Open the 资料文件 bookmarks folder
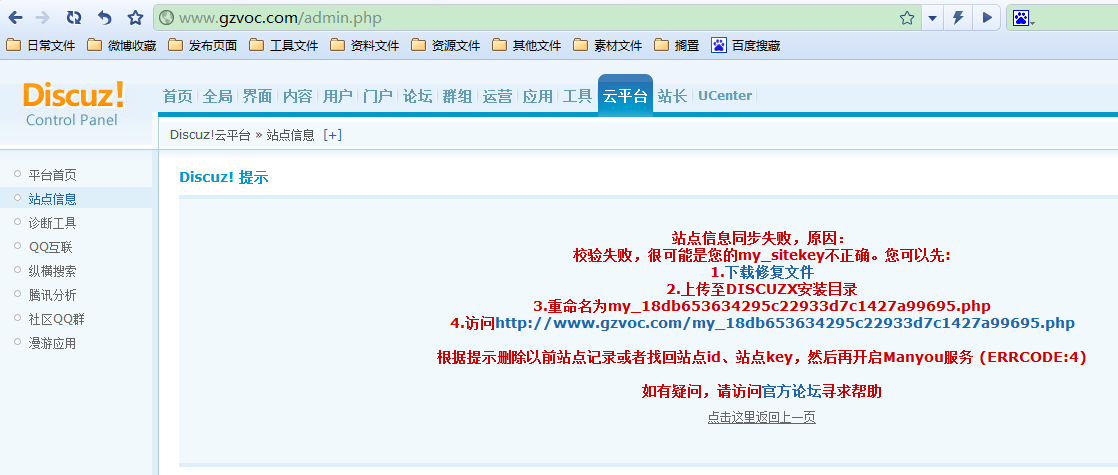1118x475 pixels. (364, 46)
